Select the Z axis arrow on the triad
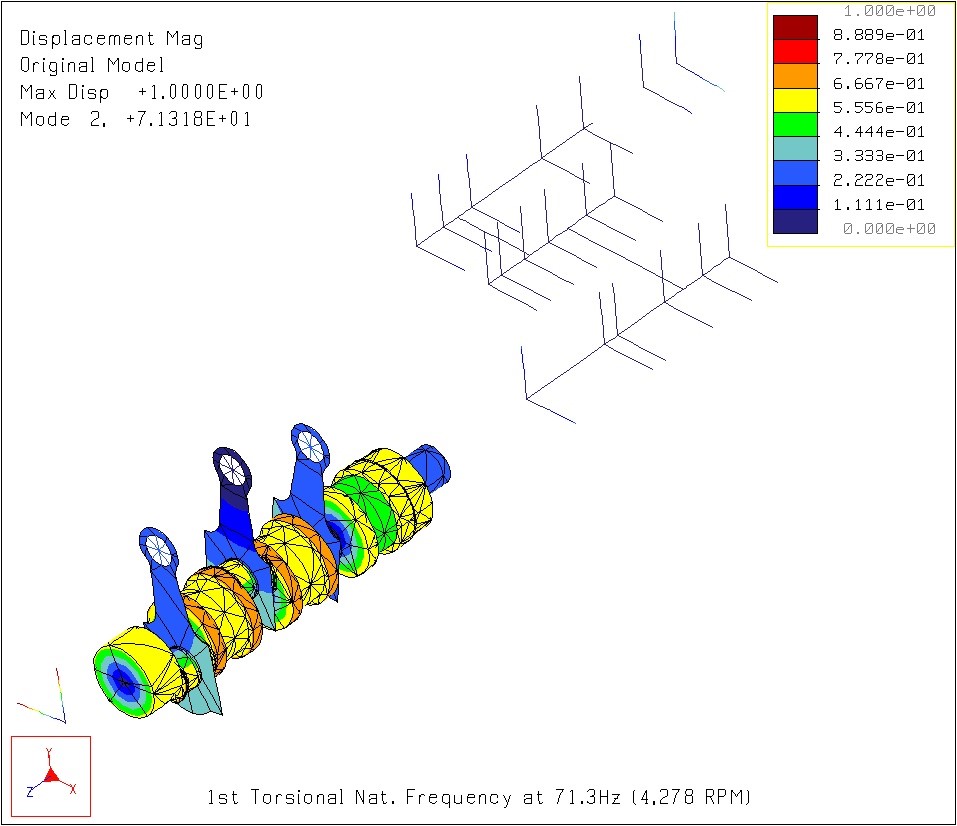This screenshot has width=957, height=826. click(x=33, y=791)
